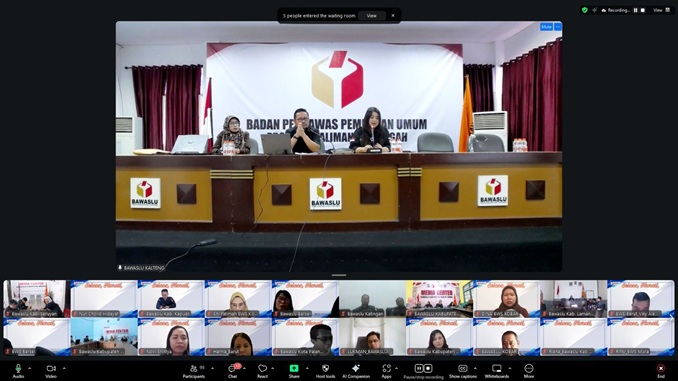View the people in the waiting room
The height and width of the screenshot is (381, 678).
click(371, 16)
